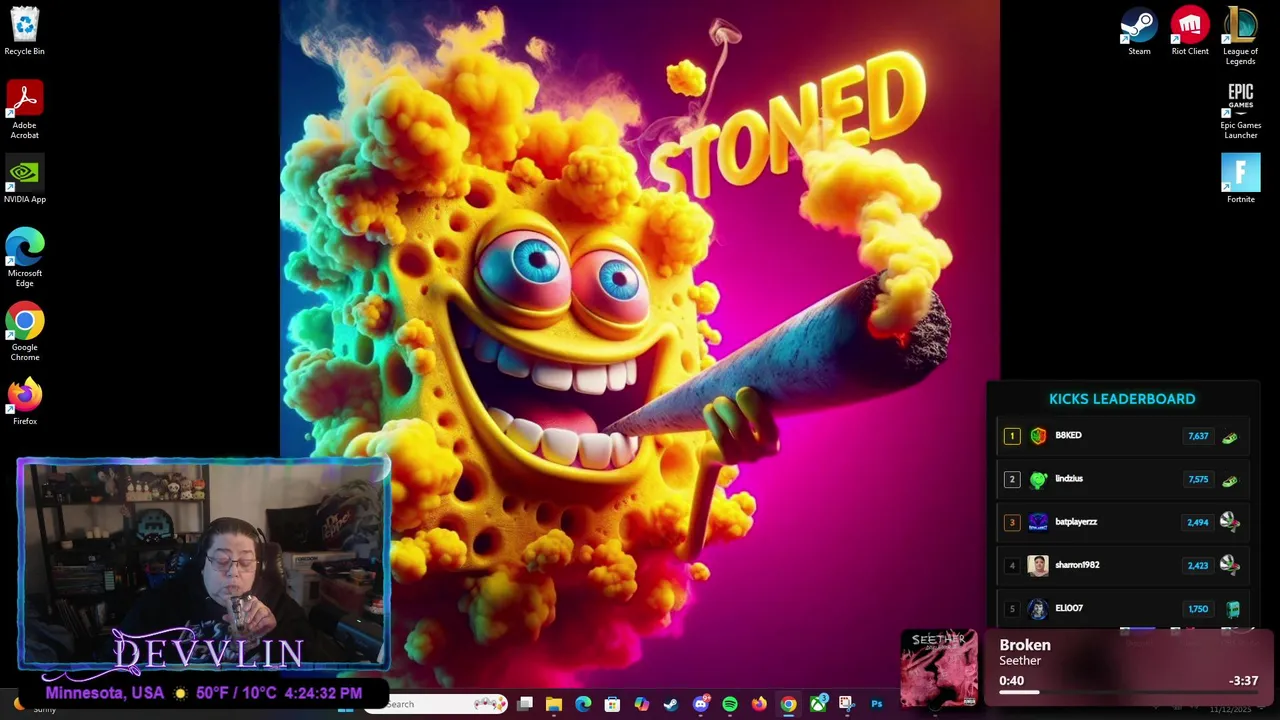Click the 7,637 kicks score
Screen dimensions: 1280x720
[x=1198, y=436]
